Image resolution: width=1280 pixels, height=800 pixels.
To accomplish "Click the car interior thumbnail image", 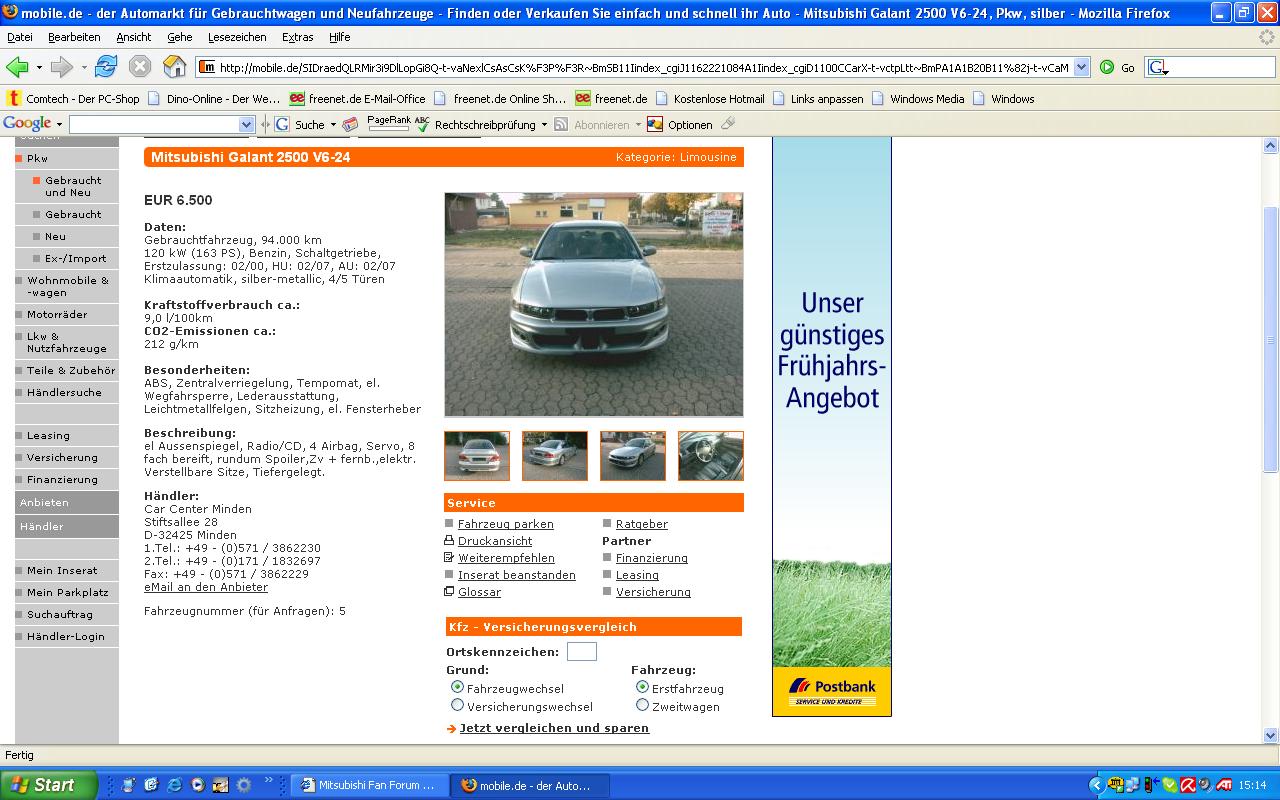I will pyautogui.click(x=710, y=456).
